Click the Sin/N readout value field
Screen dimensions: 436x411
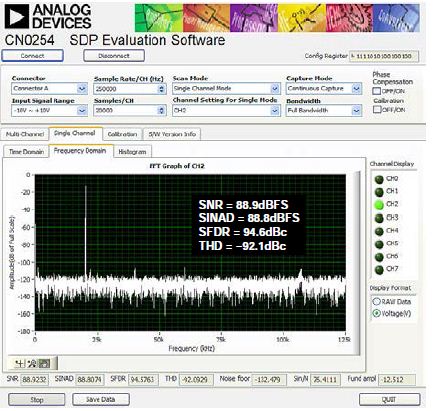pos(325,379)
